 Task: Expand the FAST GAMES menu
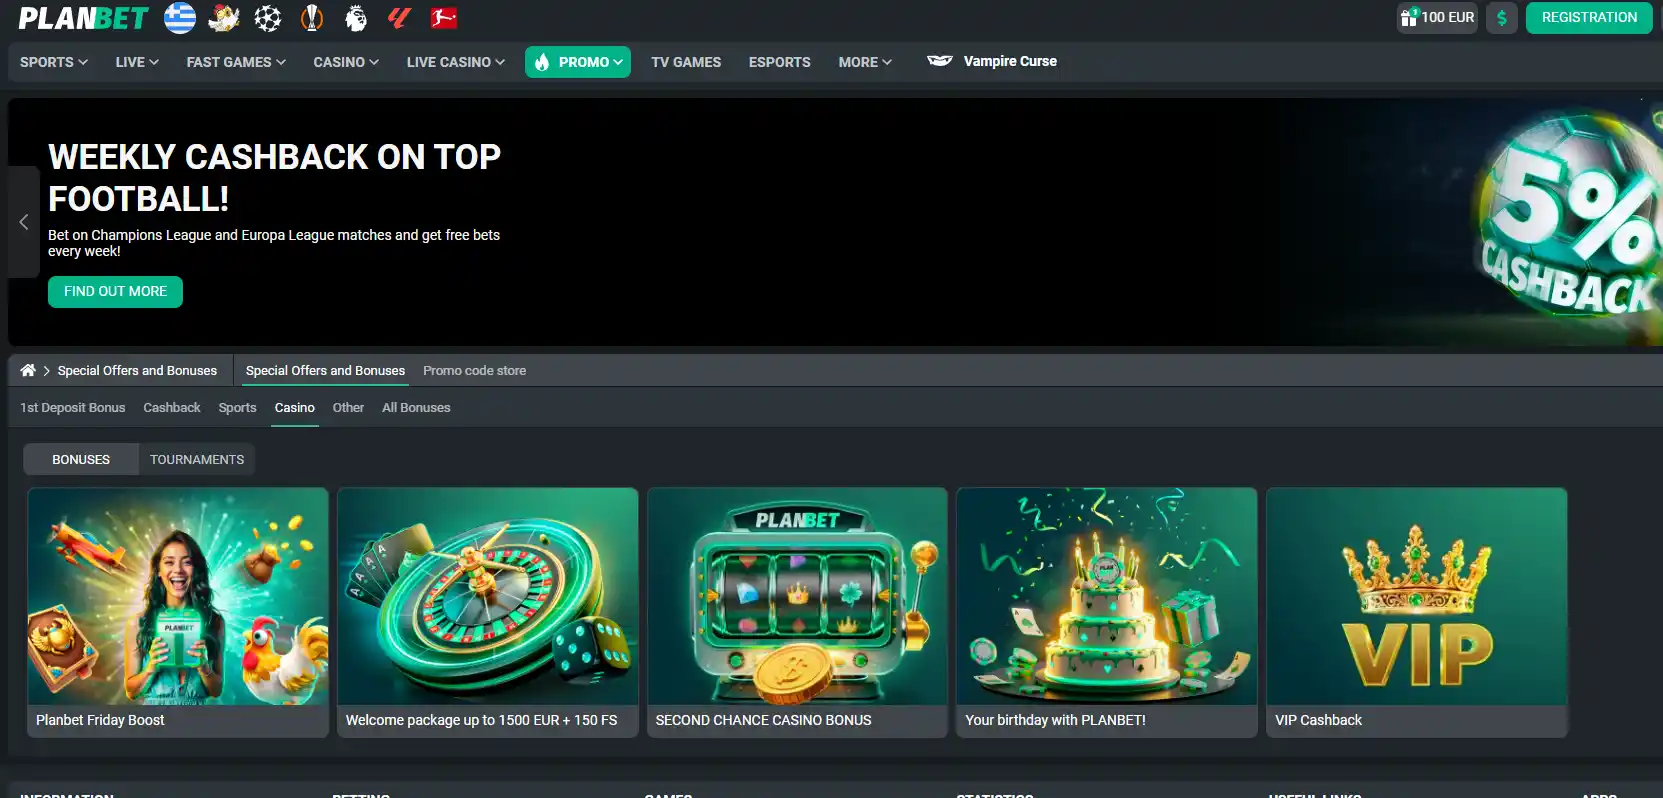click(x=236, y=62)
